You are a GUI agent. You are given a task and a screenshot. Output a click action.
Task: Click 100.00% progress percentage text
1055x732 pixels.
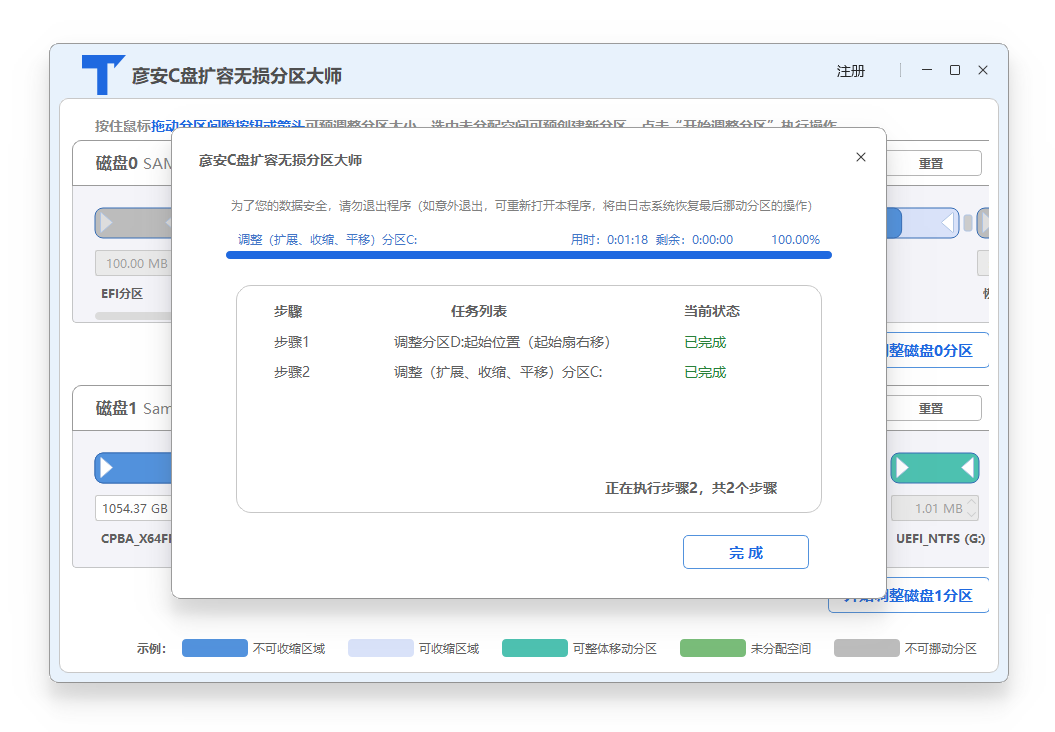[795, 240]
